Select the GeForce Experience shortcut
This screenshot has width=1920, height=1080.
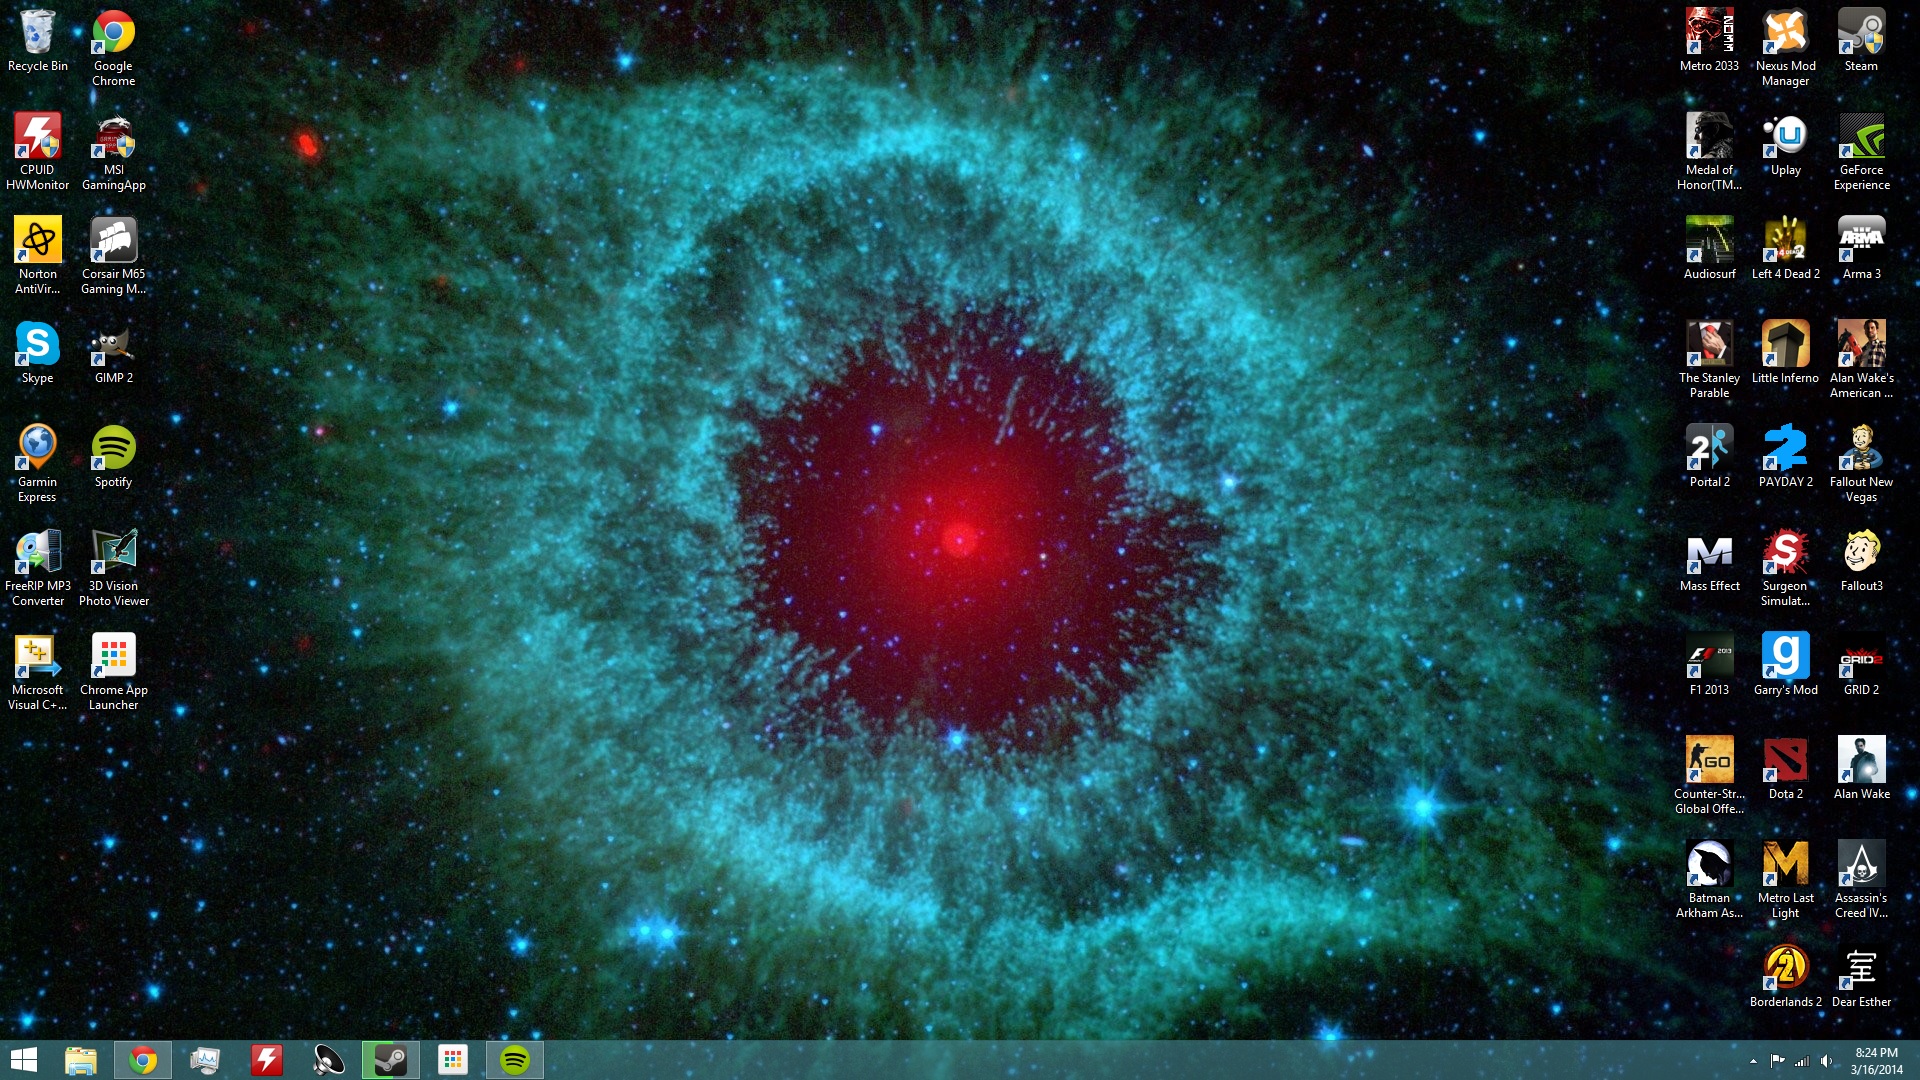[x=1861, y=139]
